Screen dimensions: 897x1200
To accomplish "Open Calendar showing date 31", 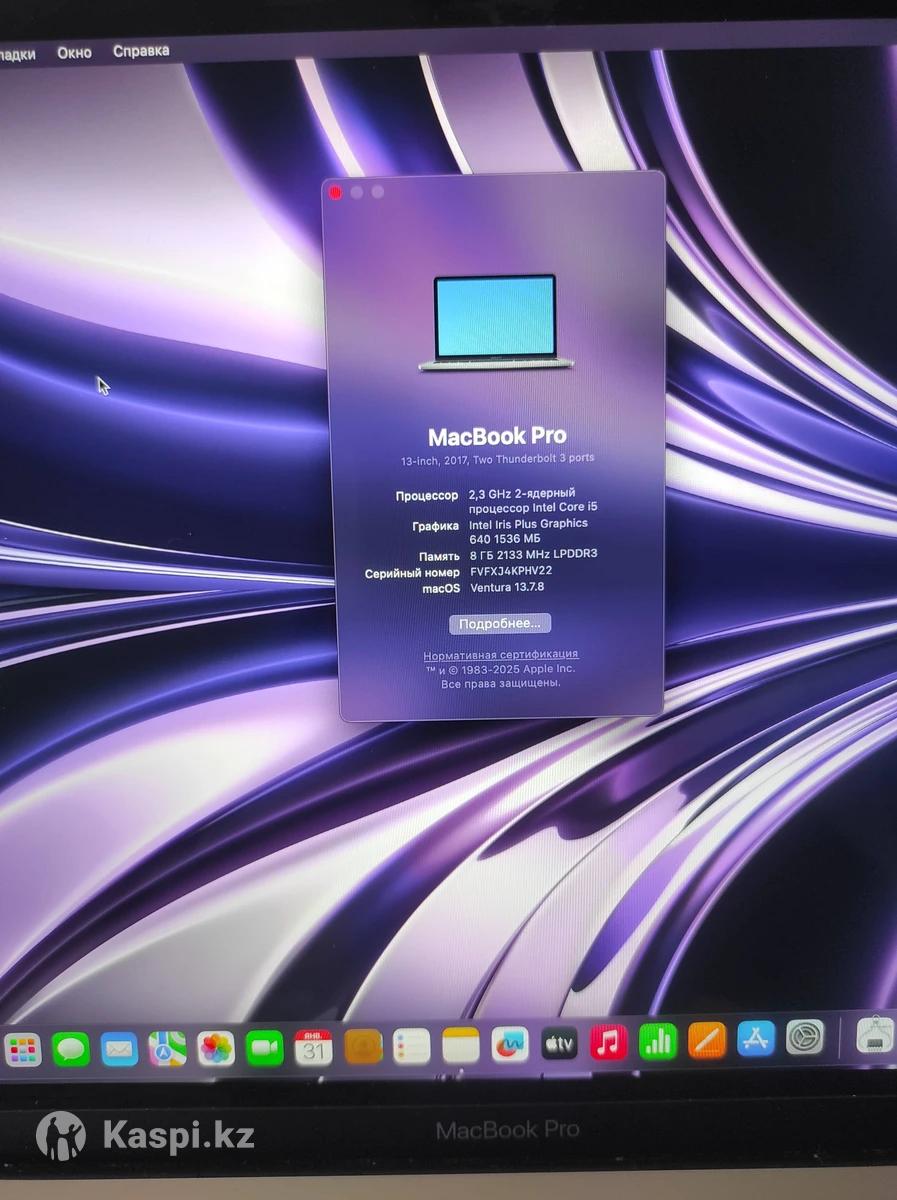I will pos(313,1047).
